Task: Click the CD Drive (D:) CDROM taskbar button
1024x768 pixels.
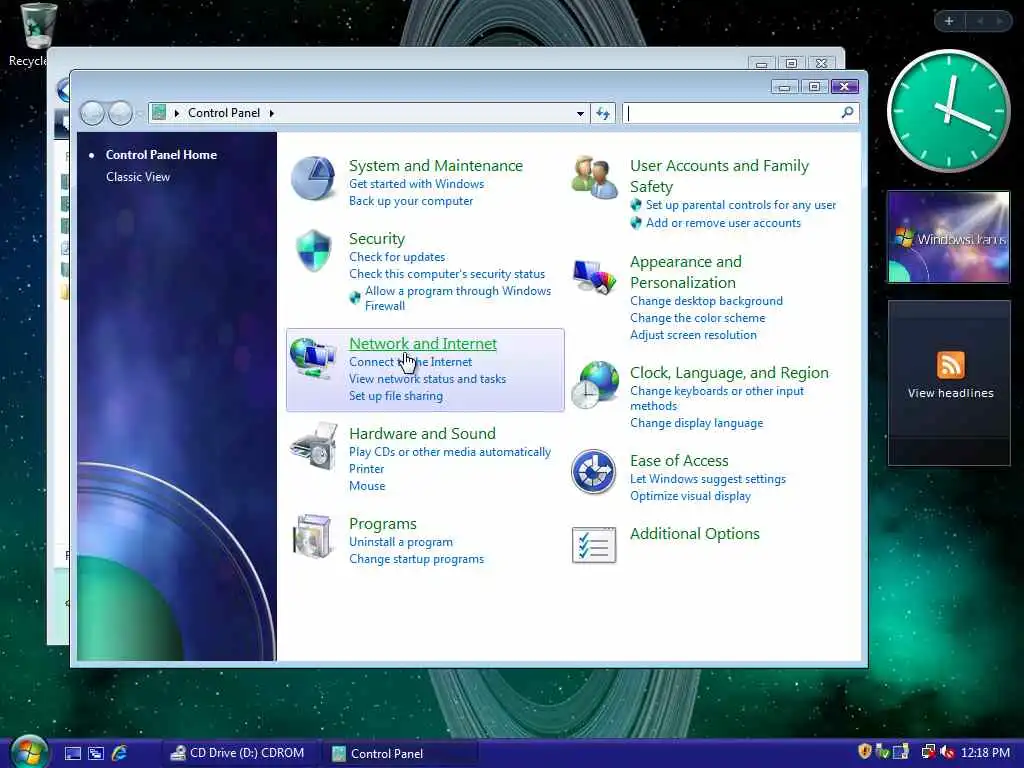Action: [x=238, y=753]
